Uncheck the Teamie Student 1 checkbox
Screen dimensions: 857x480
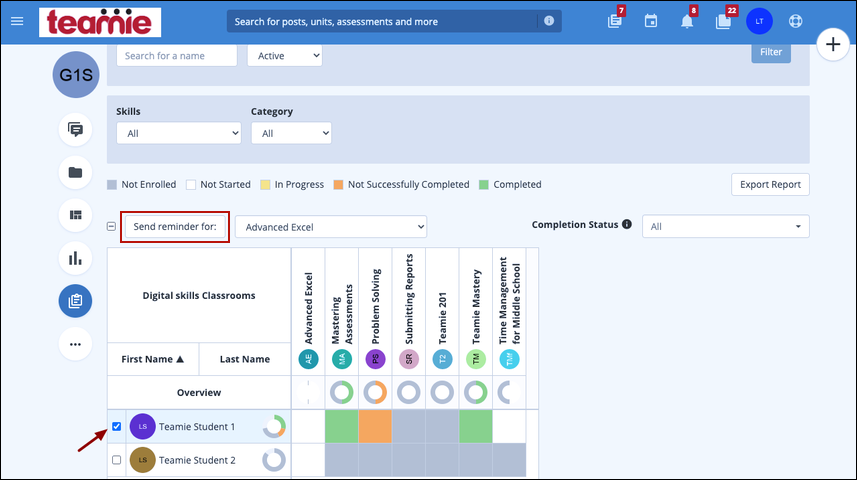click(x=116, y=426)
